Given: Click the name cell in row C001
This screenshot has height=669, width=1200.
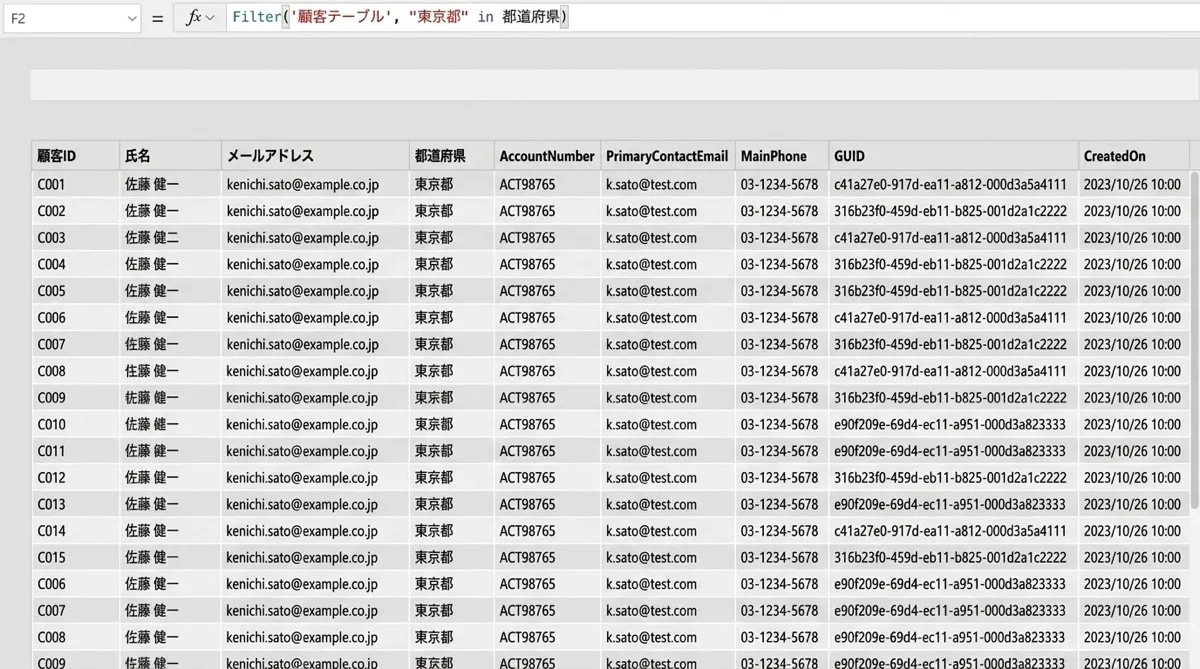Looking at the screenshot, I should [x=170, y=185].
